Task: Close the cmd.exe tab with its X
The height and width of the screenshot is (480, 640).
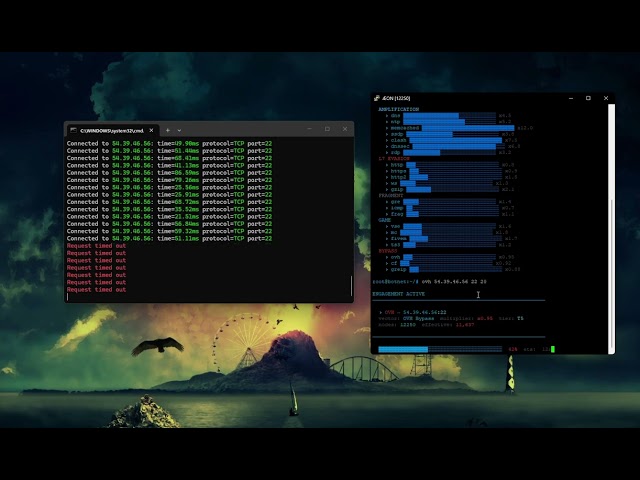Action: [151, 130]
